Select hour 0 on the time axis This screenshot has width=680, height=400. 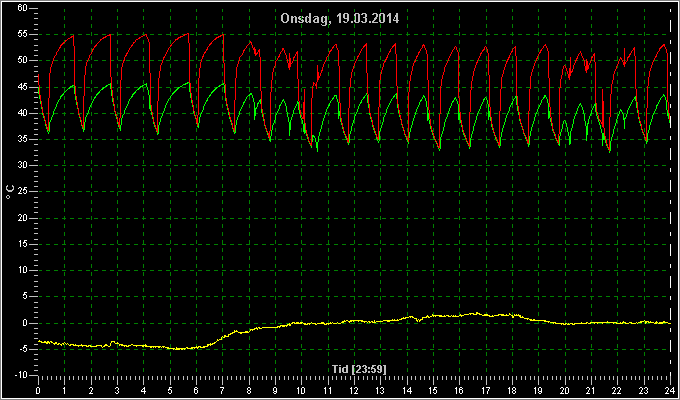(x=38, y=390)
